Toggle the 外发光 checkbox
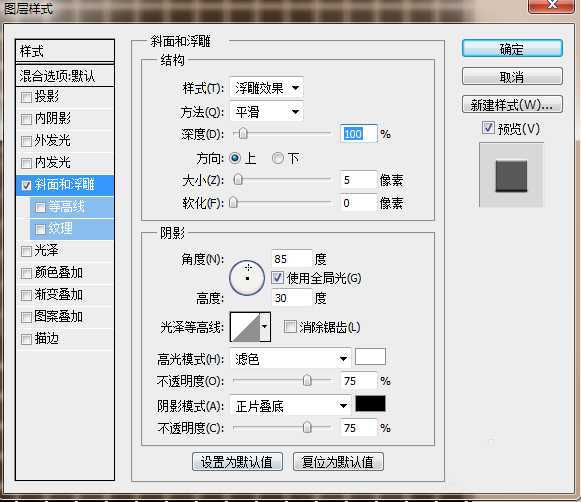The height and width of the screenshot is (502, 581). click(x=26, y=142)
